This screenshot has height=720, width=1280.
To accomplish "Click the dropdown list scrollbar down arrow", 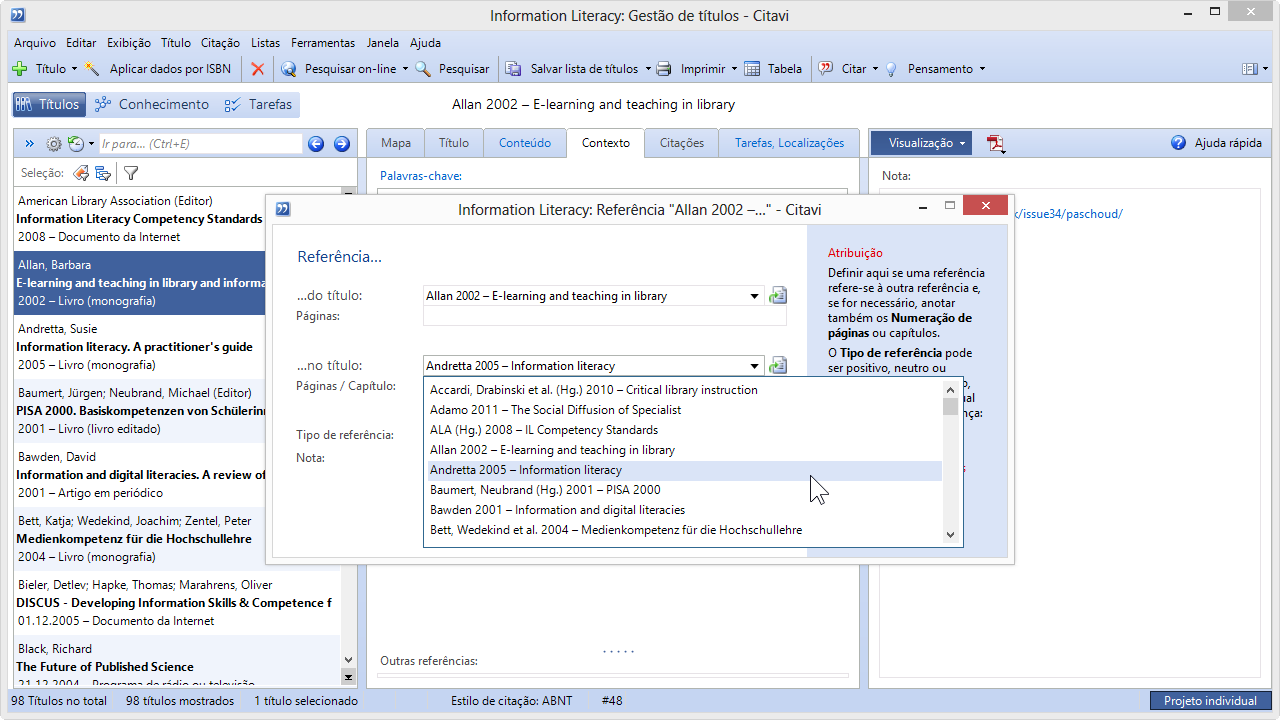I will click(x=950, y=535).
